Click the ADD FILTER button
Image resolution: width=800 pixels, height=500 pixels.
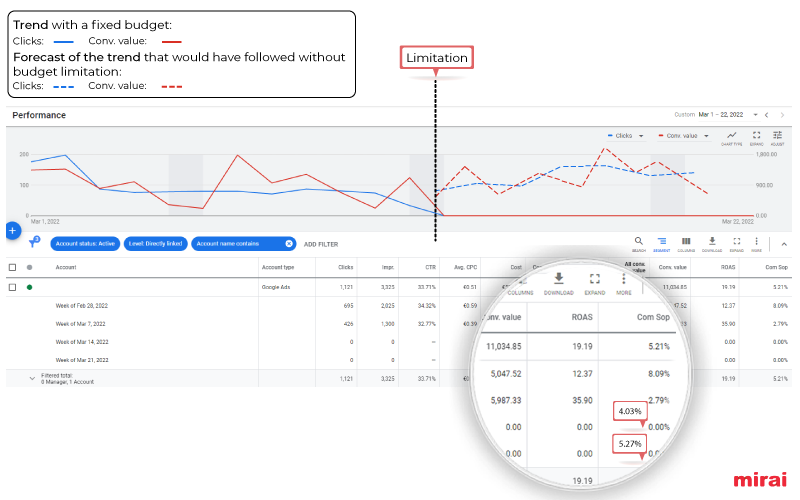pyautogui.click(x=321, y=244)
